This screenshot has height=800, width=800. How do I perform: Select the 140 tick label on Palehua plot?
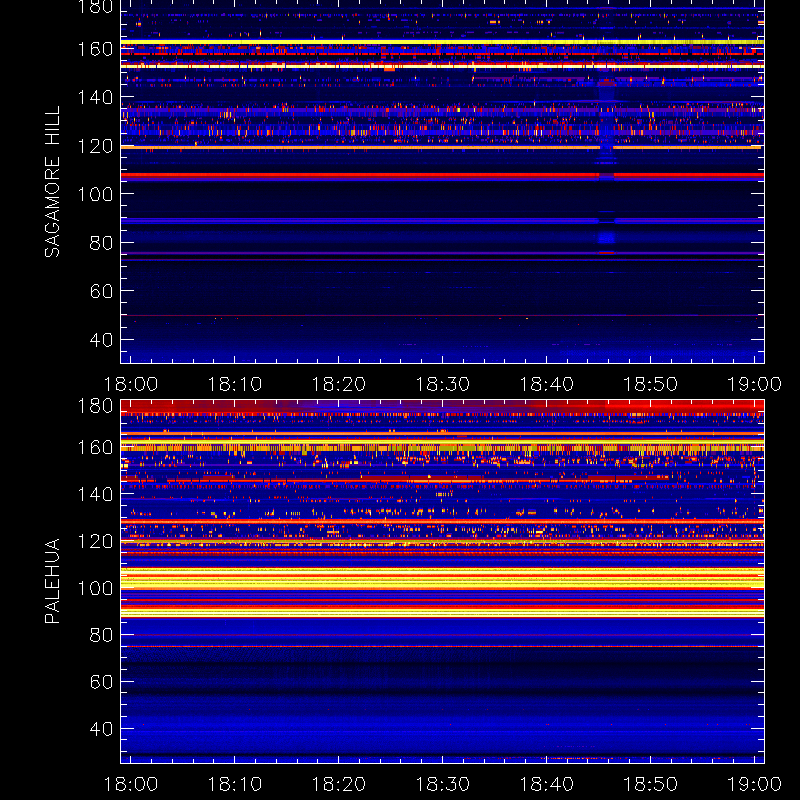pyautogui.click(x=95, y=494)
